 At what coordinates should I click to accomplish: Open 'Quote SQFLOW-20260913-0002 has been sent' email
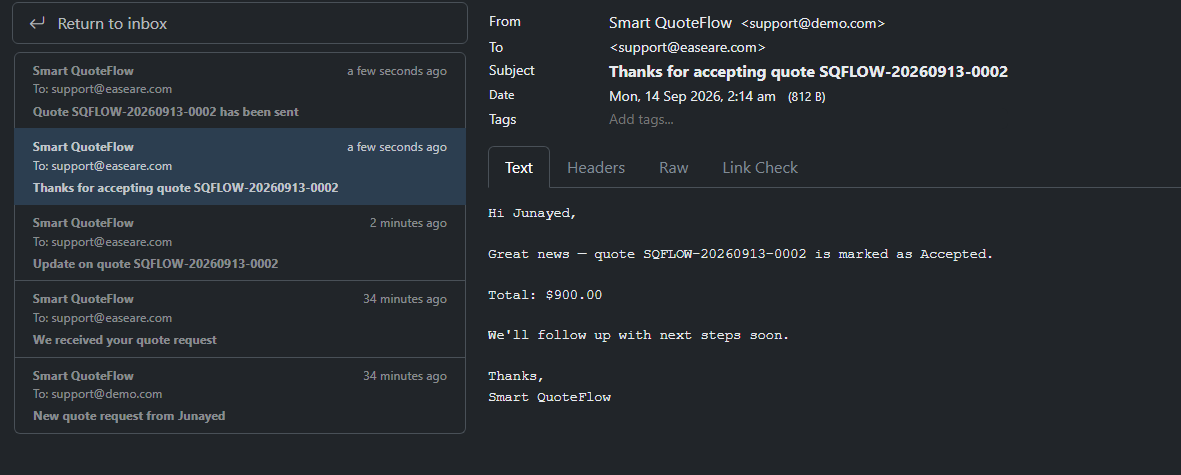click(240, 90)
